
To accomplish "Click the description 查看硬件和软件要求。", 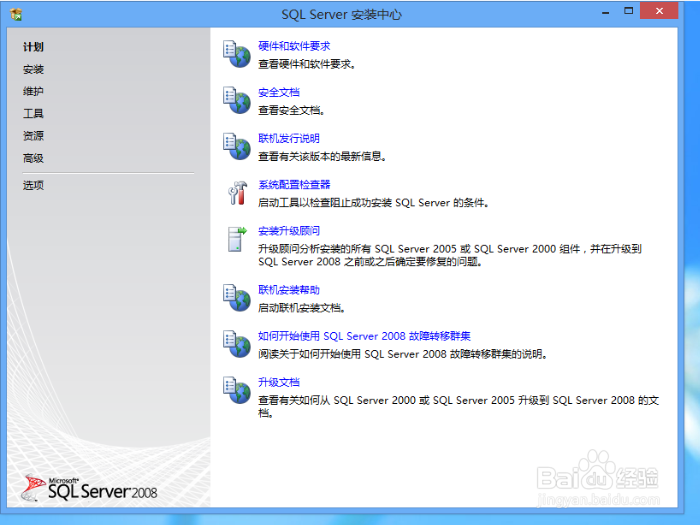I will pos(307,64).
